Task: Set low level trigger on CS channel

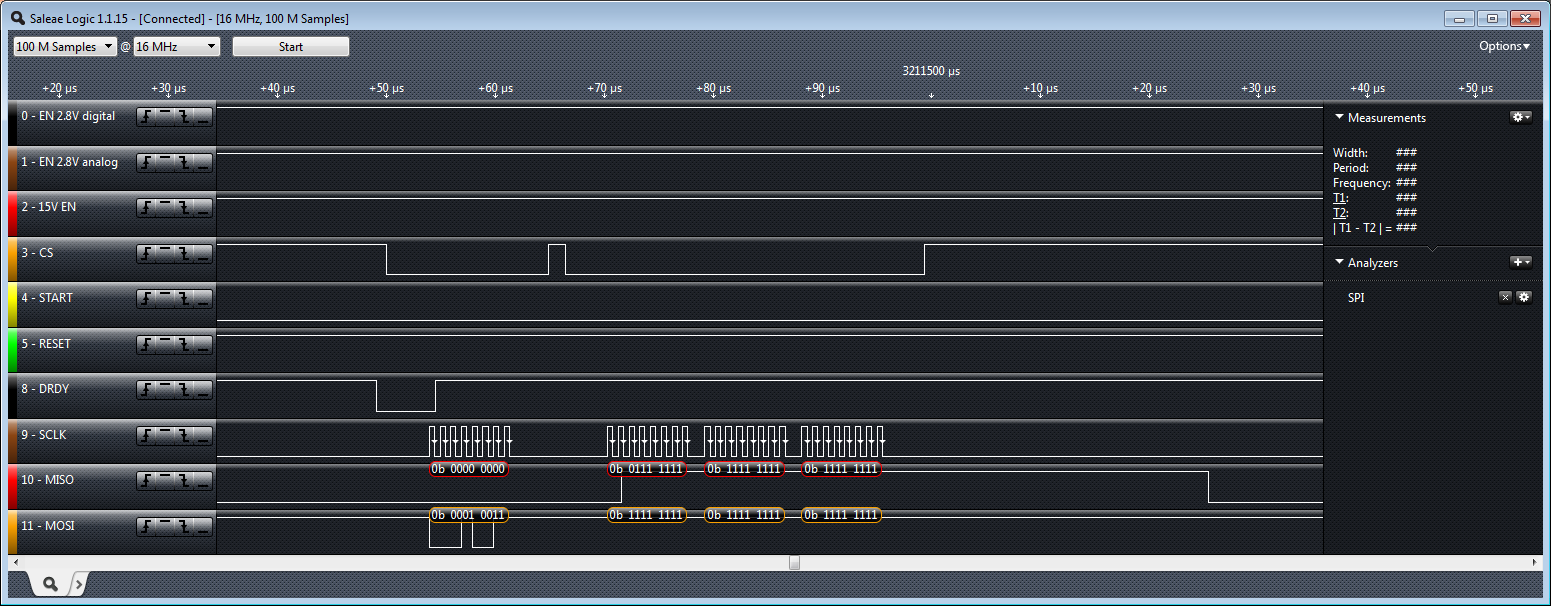Action: click(203, 253)
